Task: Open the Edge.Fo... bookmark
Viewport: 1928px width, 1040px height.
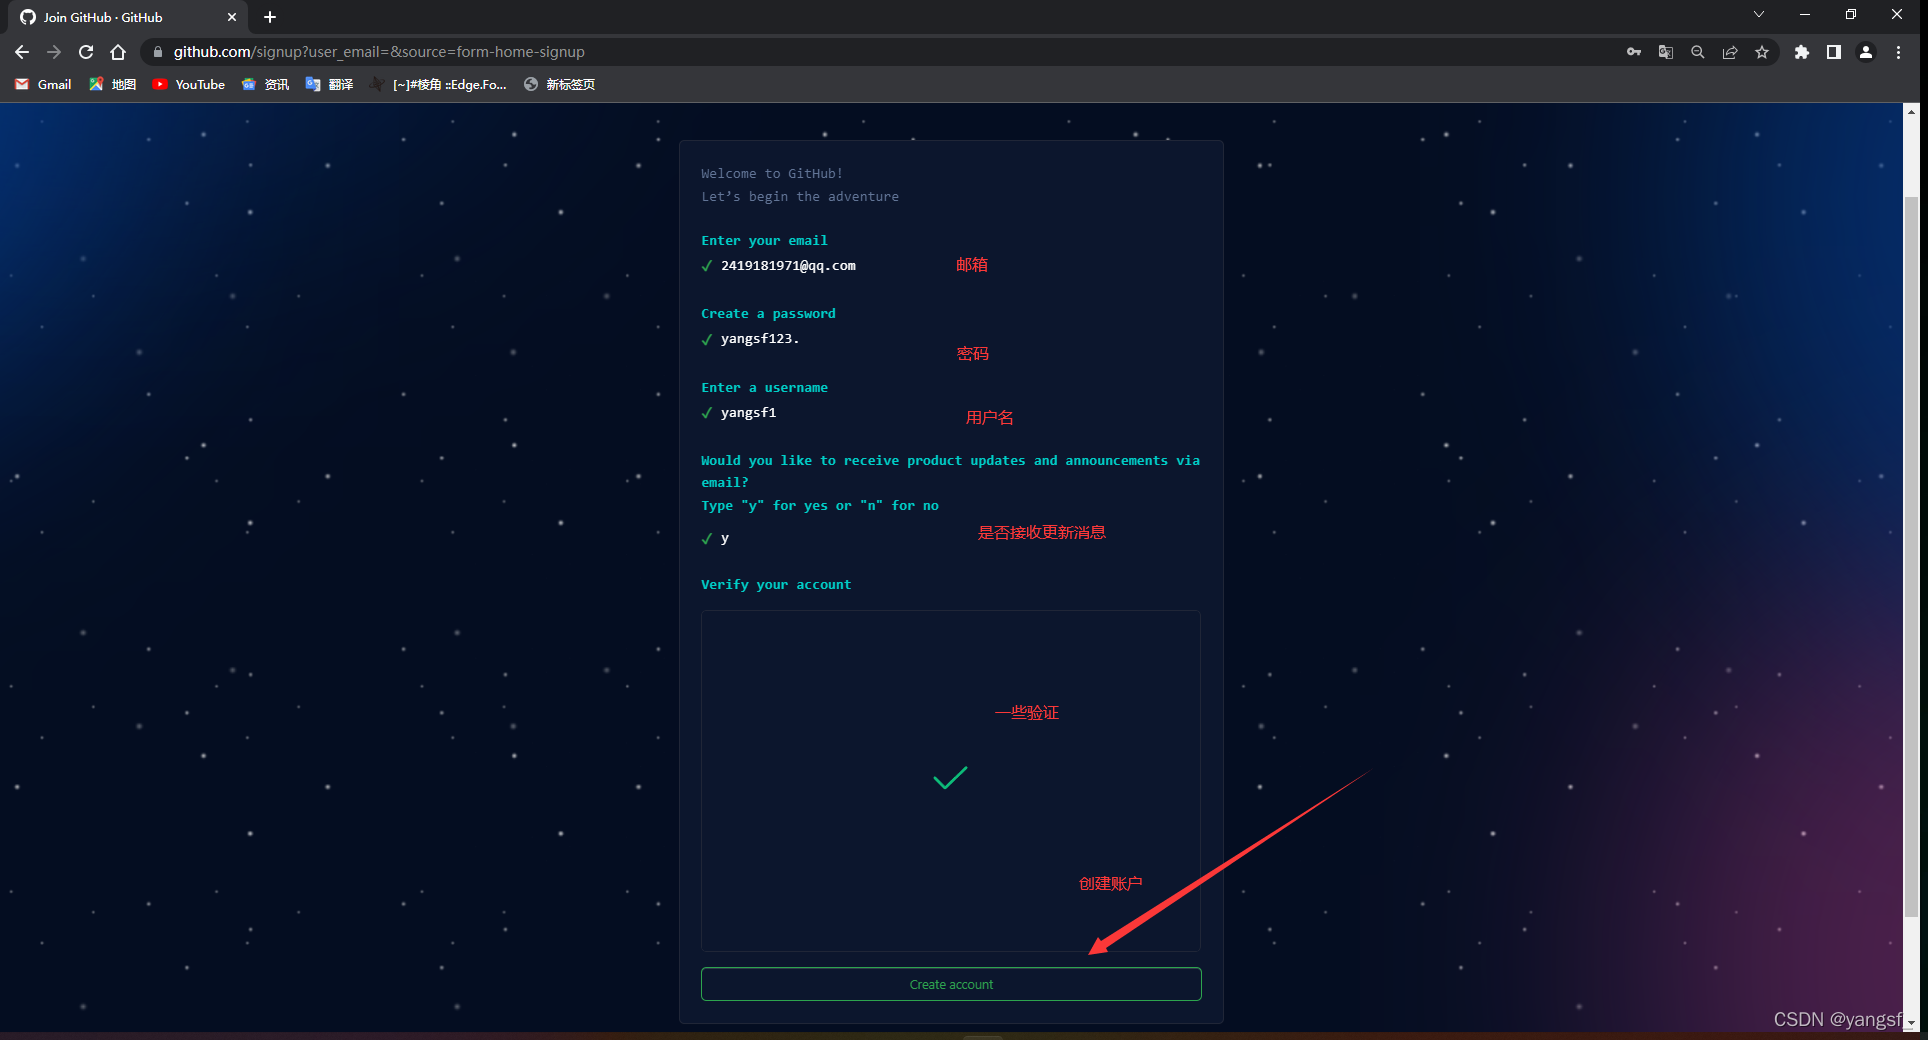Action: click(x=438, y=84)
